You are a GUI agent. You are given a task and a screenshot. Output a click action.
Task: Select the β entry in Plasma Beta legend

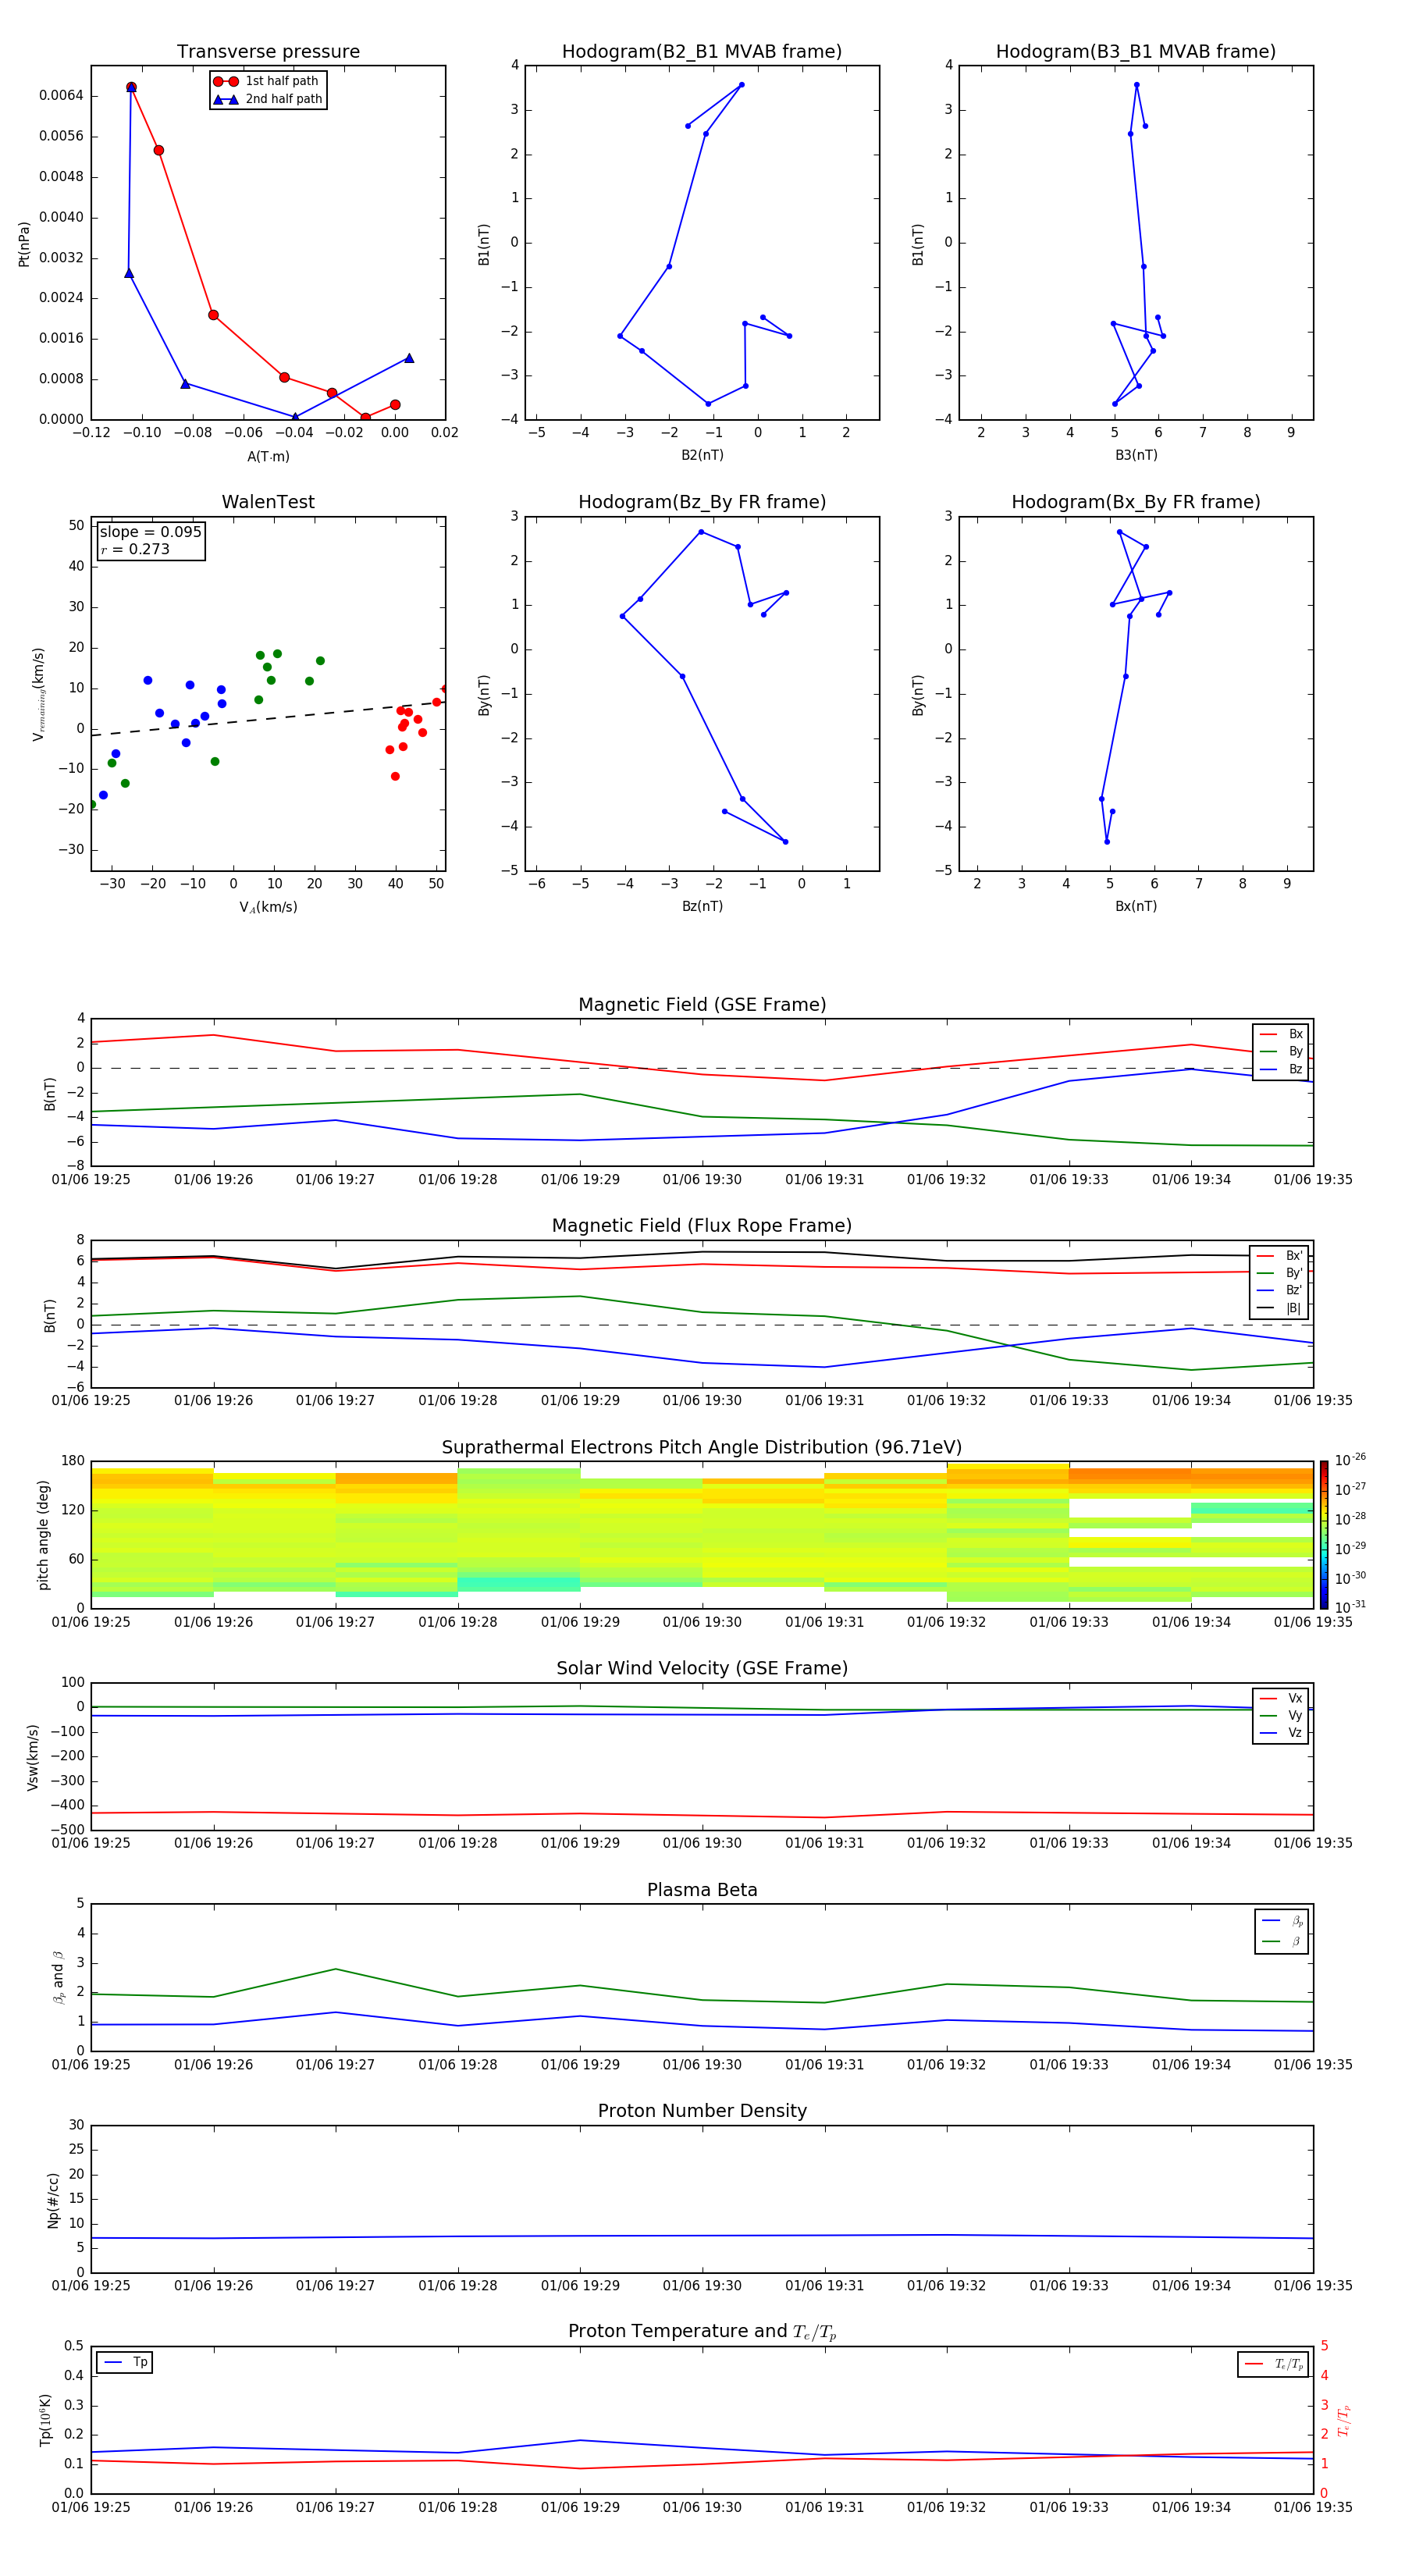pyautogui.click(x=1282, y=1941)
